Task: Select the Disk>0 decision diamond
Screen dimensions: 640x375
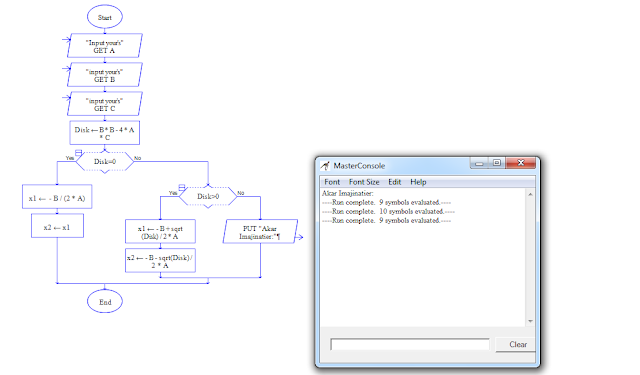Action: pyautogui.click(x=208, y=196)
